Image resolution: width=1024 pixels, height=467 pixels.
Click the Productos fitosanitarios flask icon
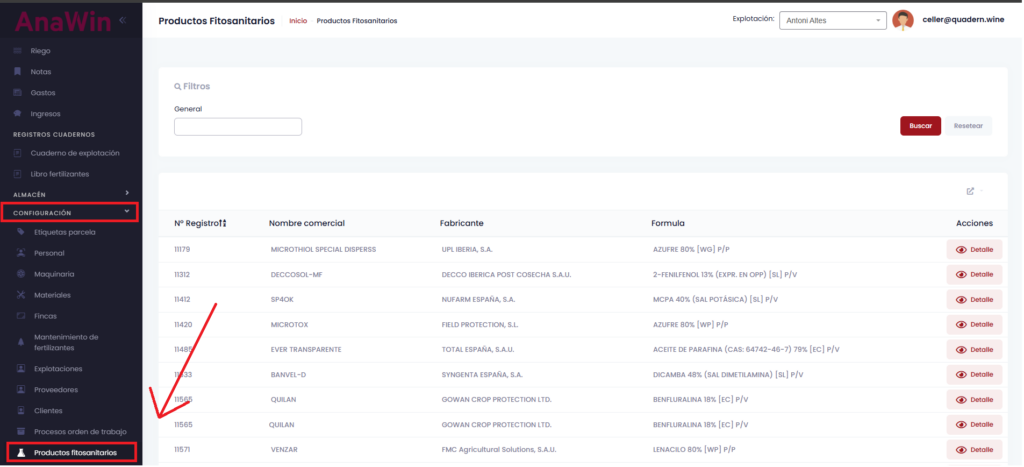pos(22,453)
